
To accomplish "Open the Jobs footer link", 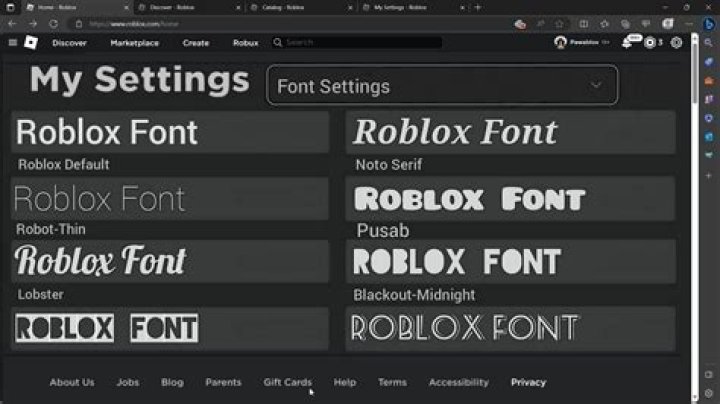I will pos(128,382).
